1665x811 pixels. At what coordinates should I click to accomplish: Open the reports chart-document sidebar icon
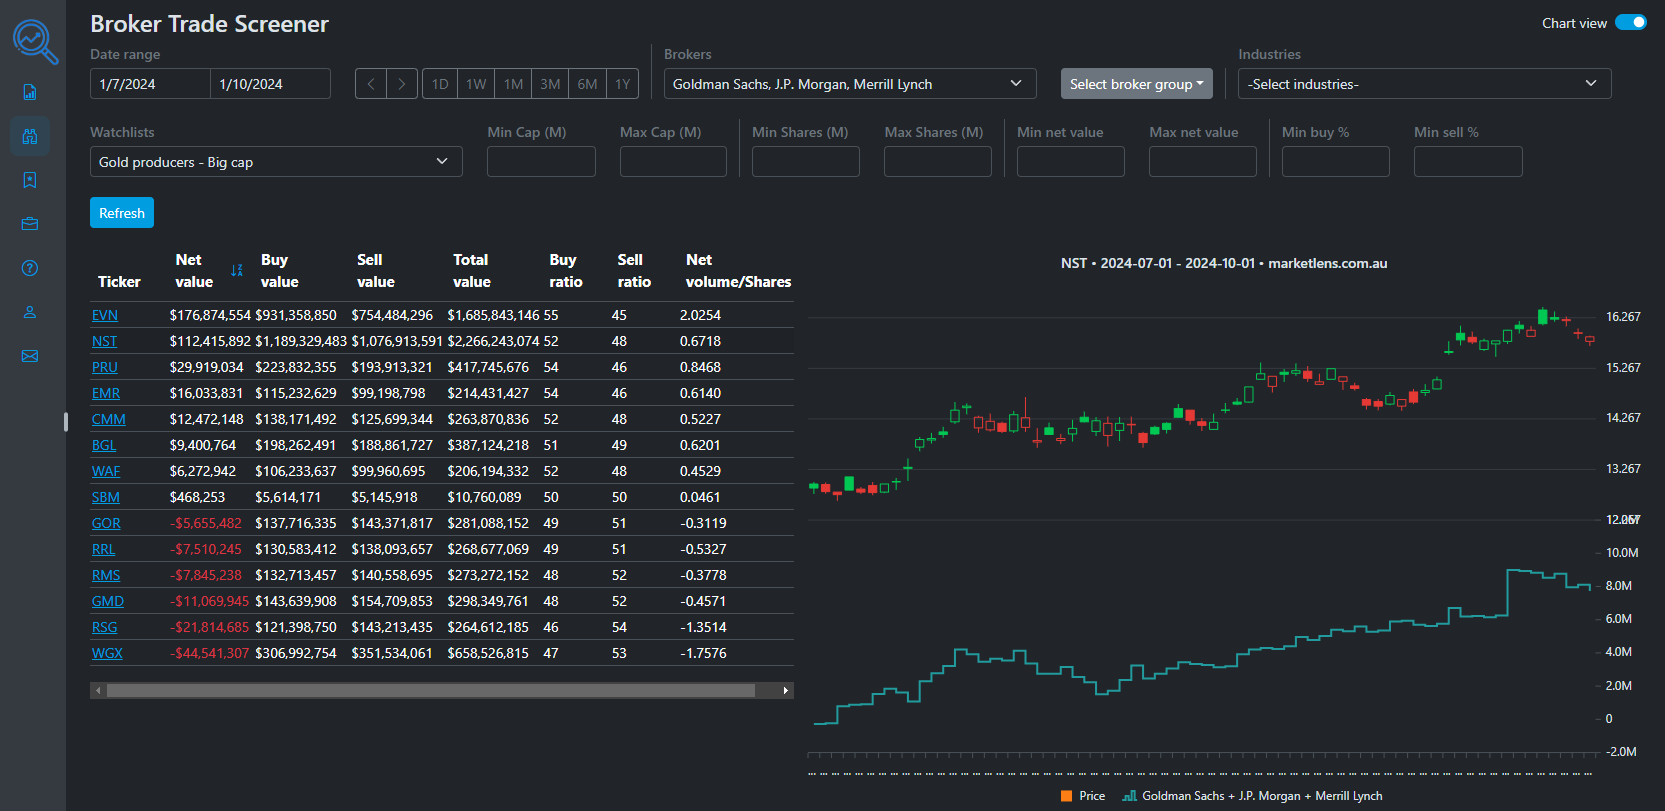(x=30, y=92)
